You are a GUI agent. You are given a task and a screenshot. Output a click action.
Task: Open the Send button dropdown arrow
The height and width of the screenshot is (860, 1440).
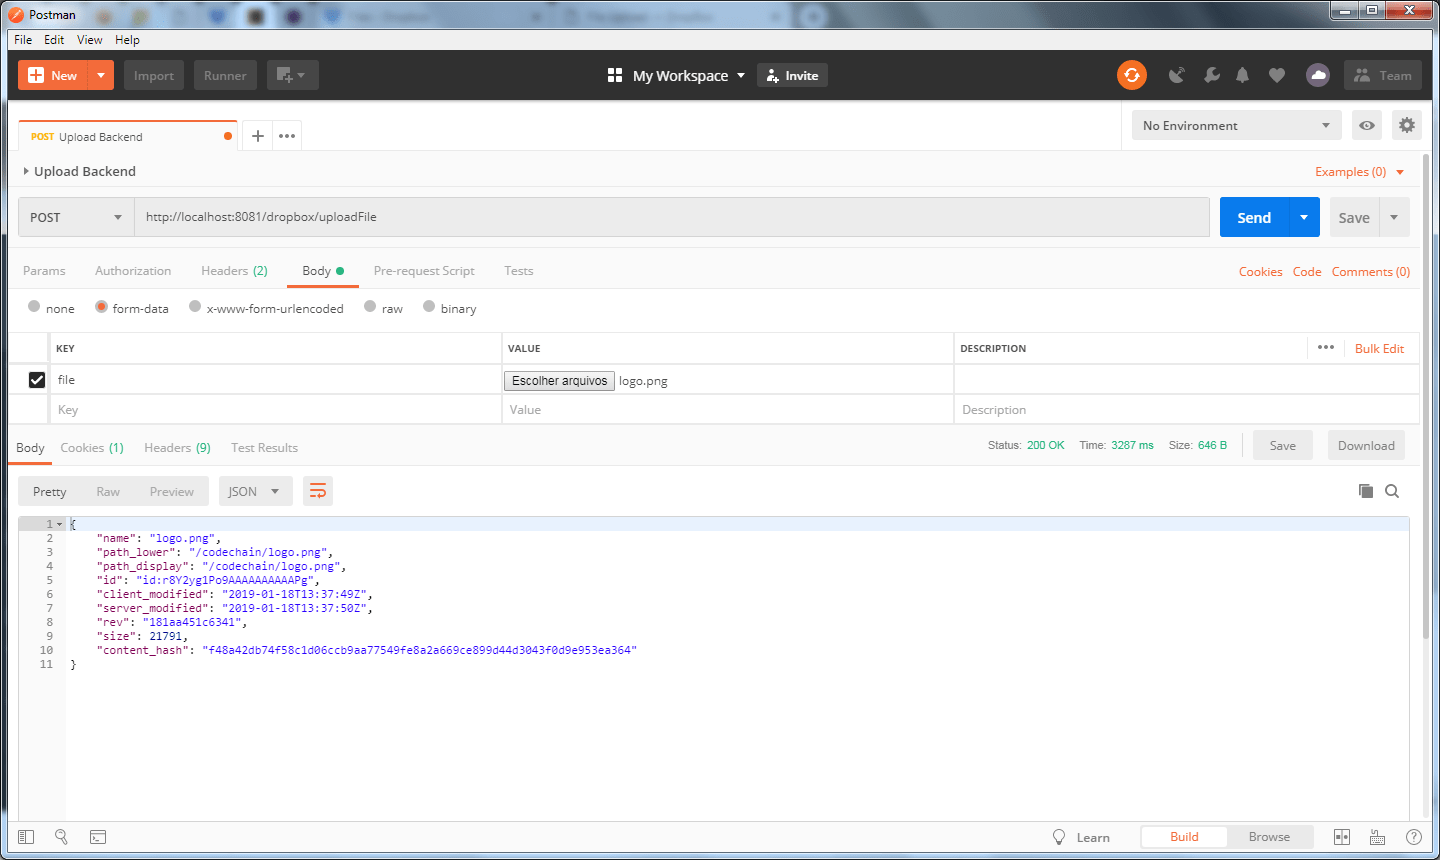coord(1304,217)
